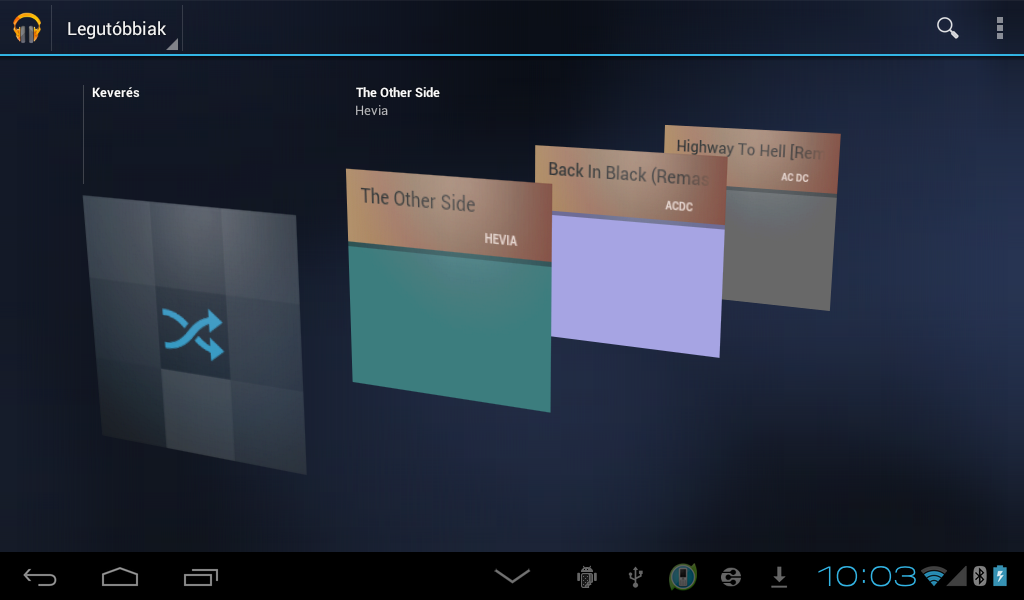Tap the shuffle arrows icon
The width and height of the screenshot is (1024, 600).
coord(193,334)
